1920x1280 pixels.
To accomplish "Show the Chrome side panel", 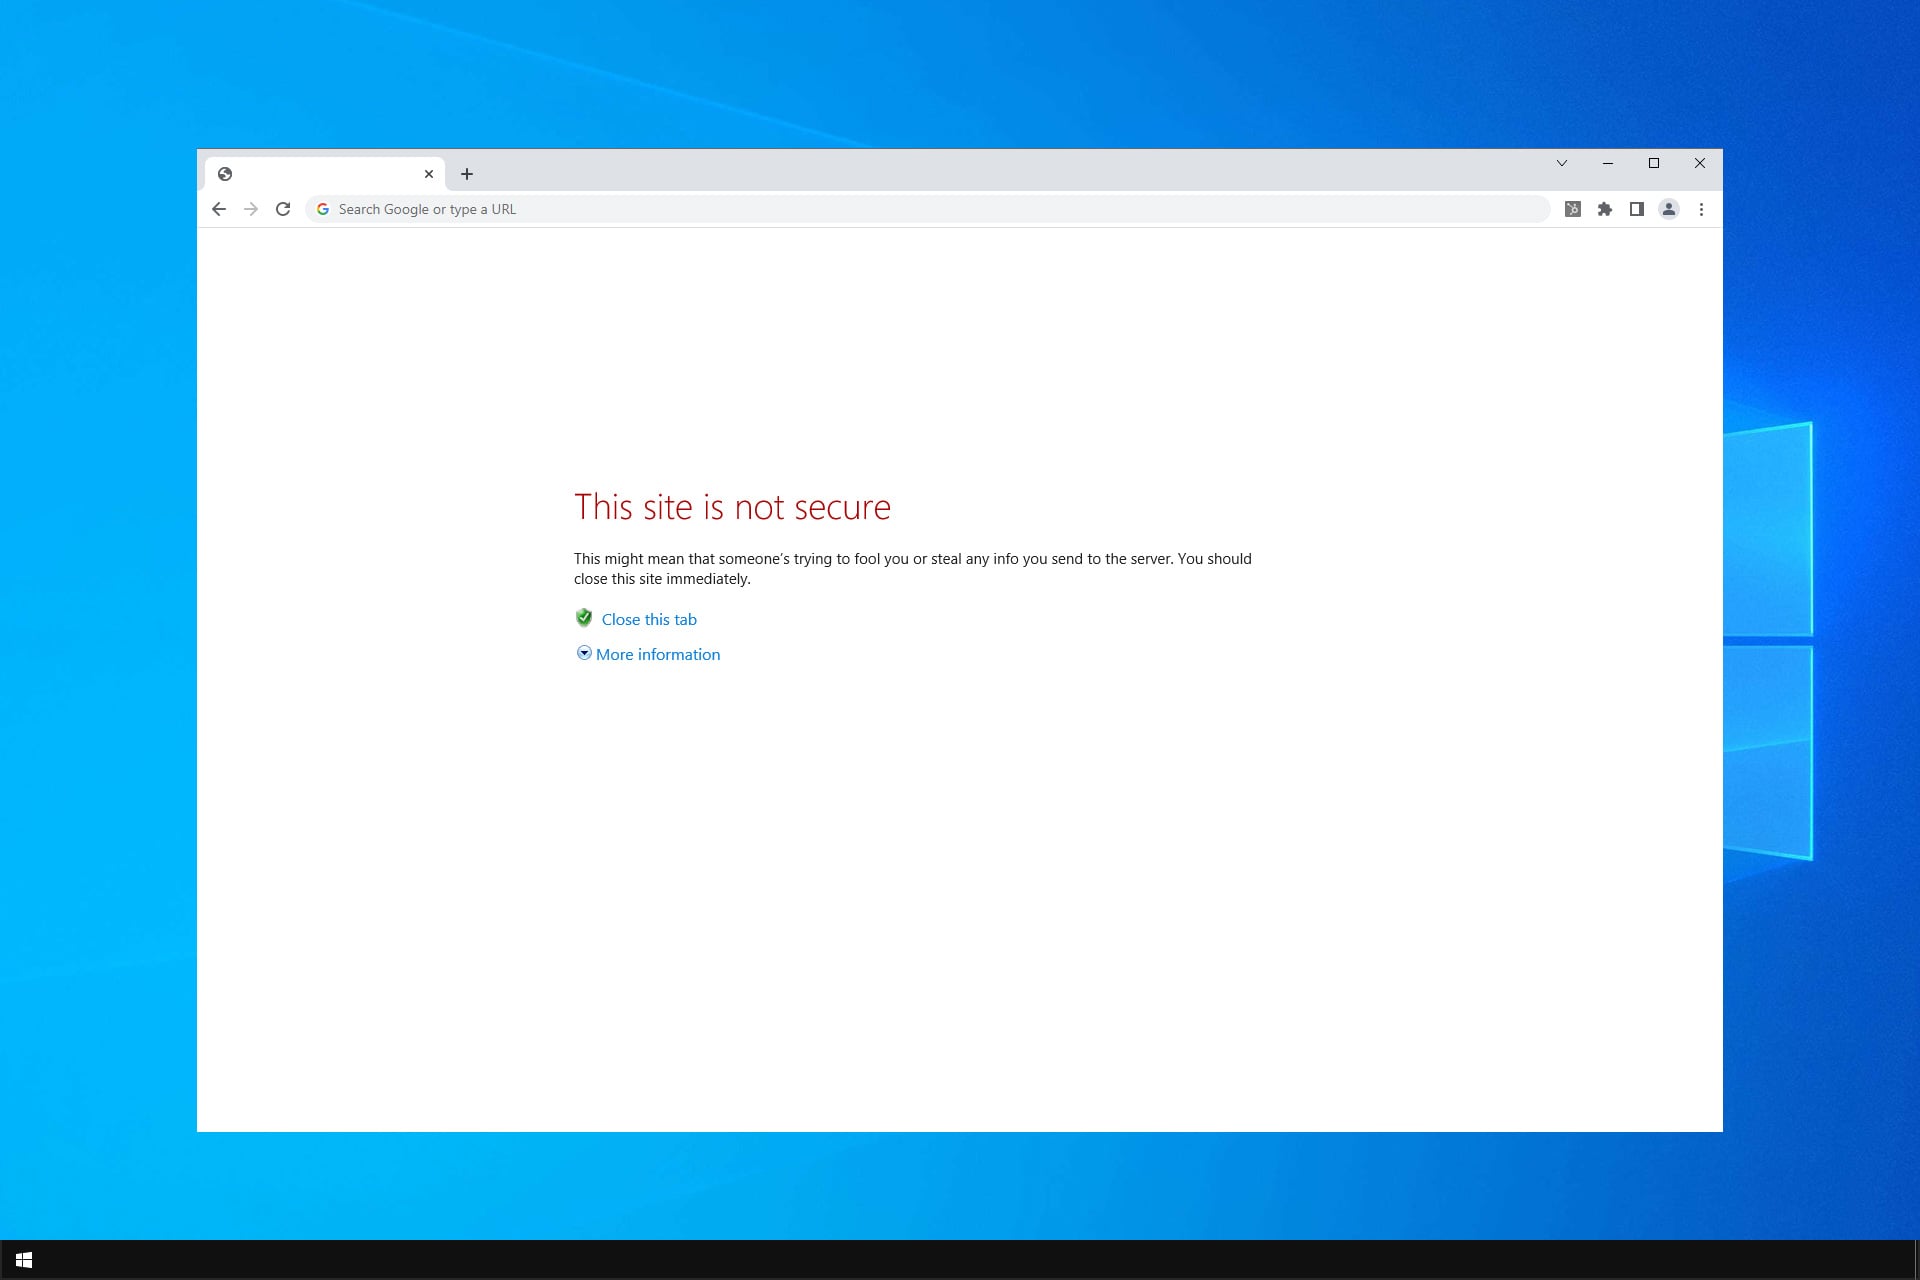I will click(1637, 209).
